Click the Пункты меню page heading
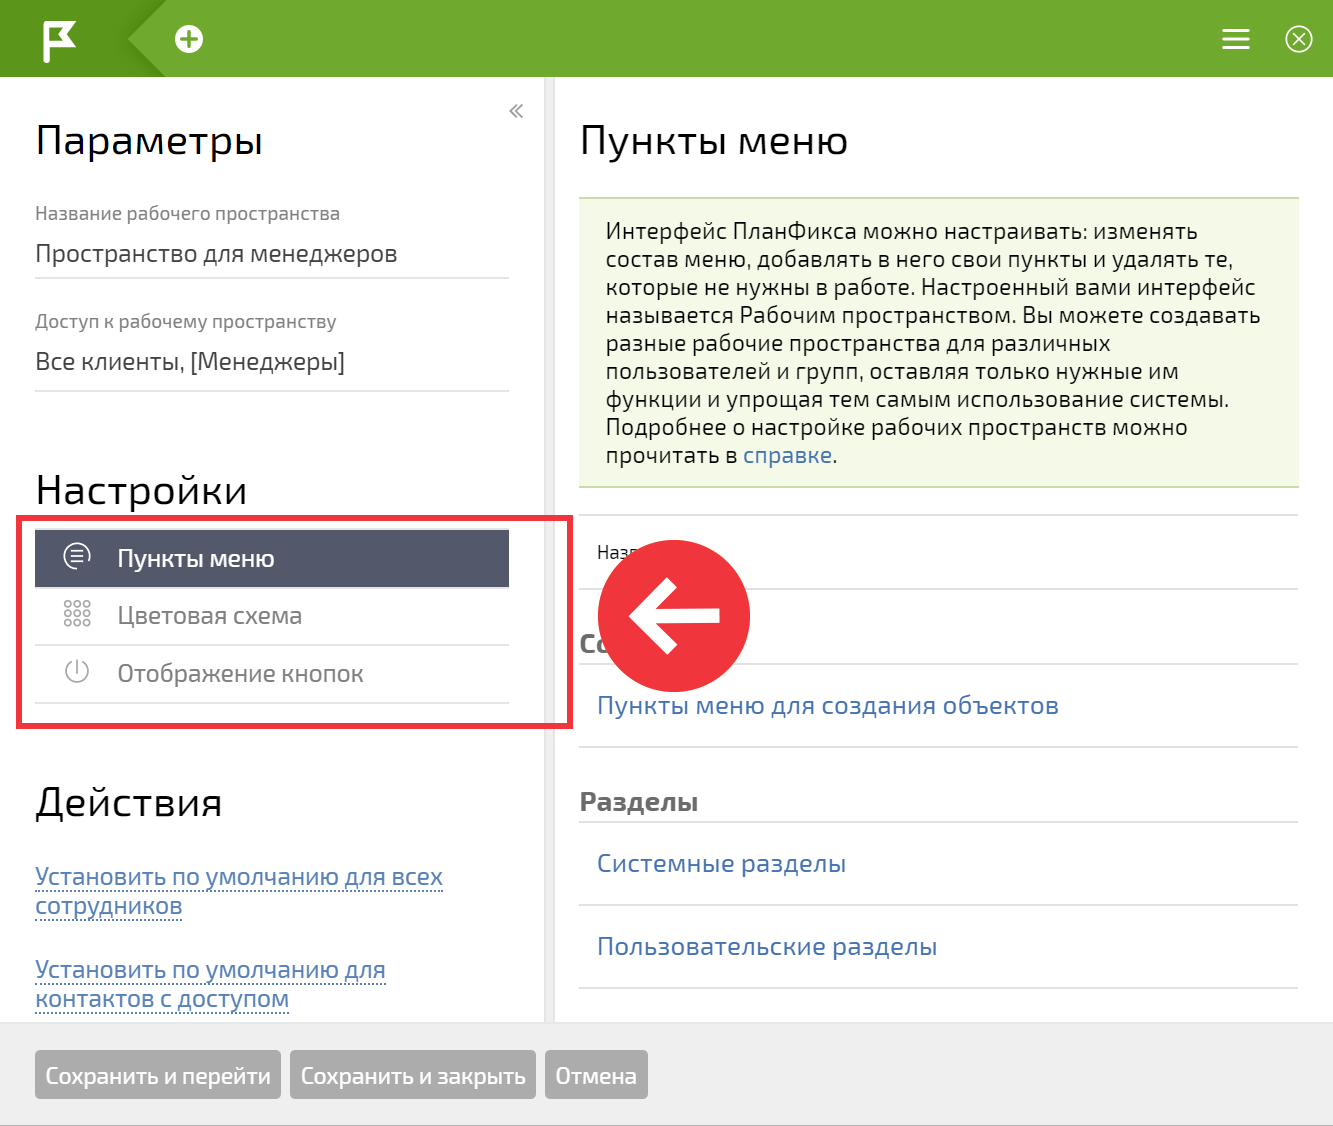The image size is (1333, 1126). (714, 141)
